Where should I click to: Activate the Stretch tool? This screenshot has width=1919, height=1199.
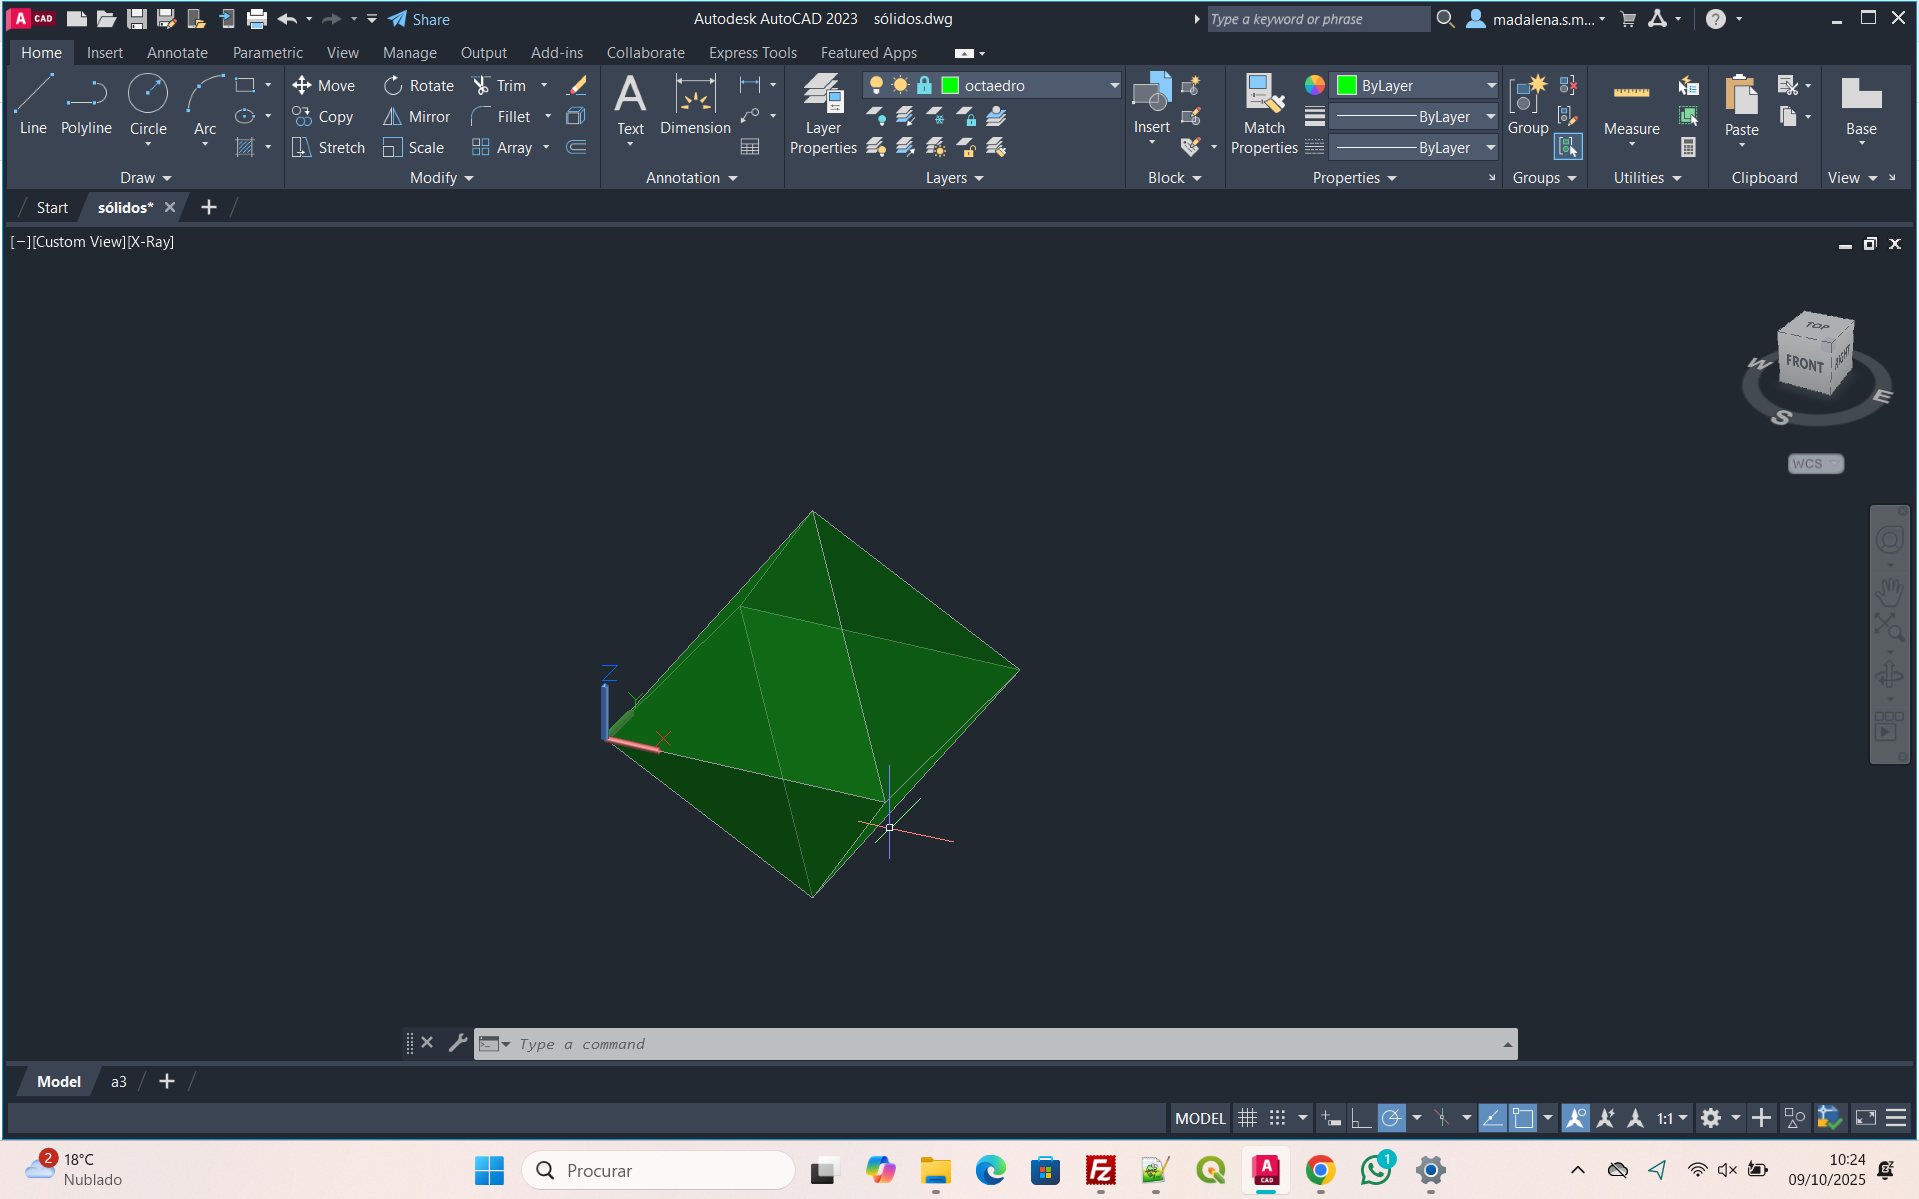coord(328,148)
